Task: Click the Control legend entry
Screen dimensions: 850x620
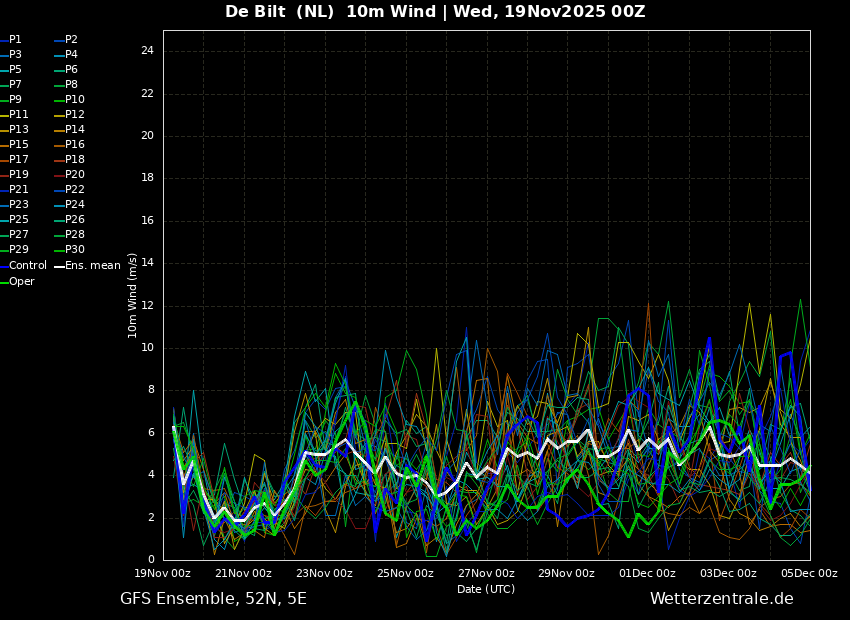Action: 23,266
